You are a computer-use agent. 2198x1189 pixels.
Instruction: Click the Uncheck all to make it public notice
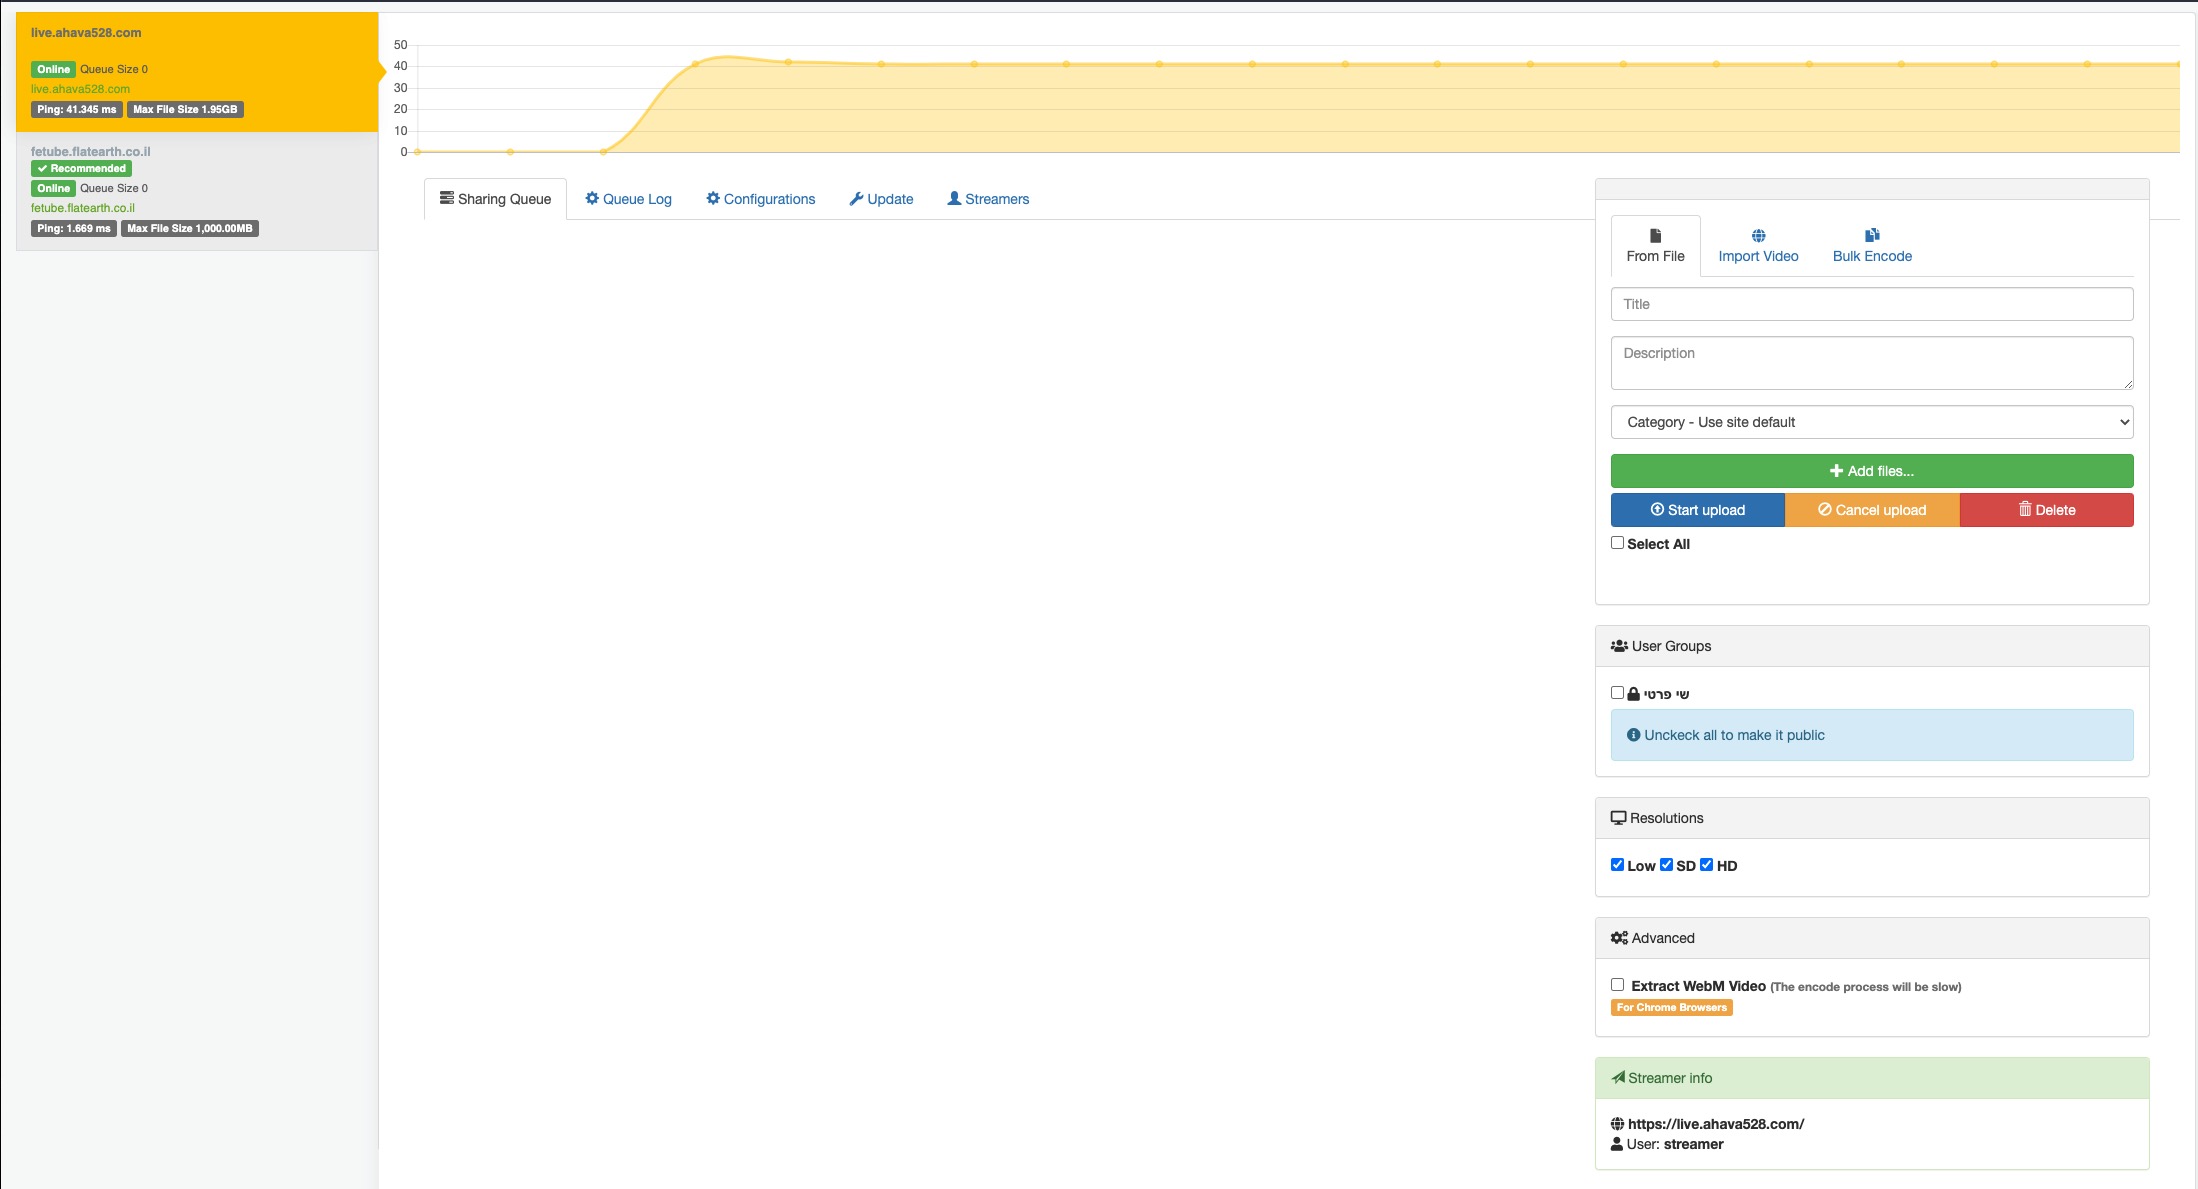[x=1872, y=735]
